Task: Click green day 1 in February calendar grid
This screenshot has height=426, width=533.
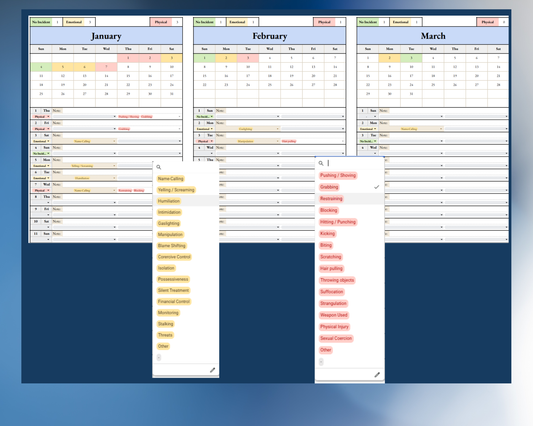Action: 205,58
